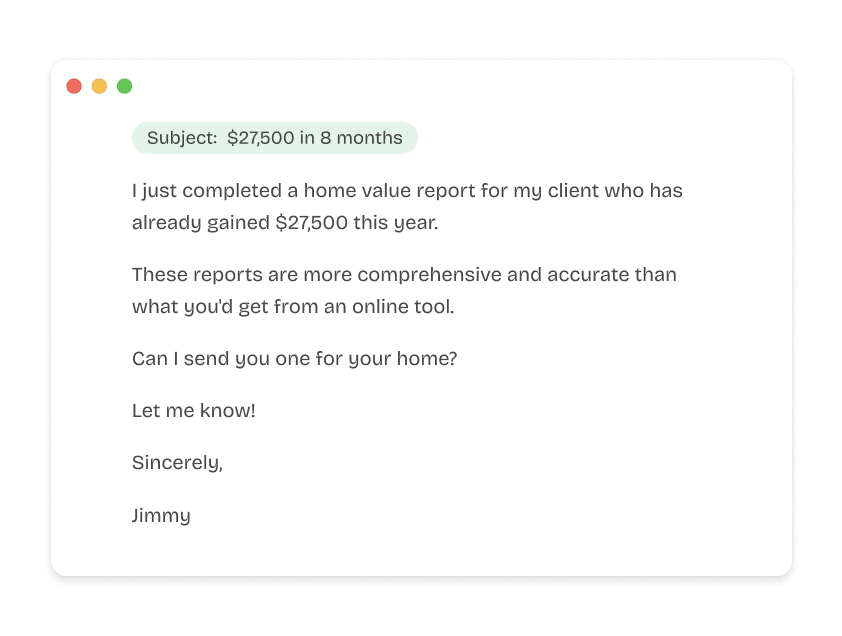
Task: Click the "Jimmy" signature
Action: (x=161, y=516)
